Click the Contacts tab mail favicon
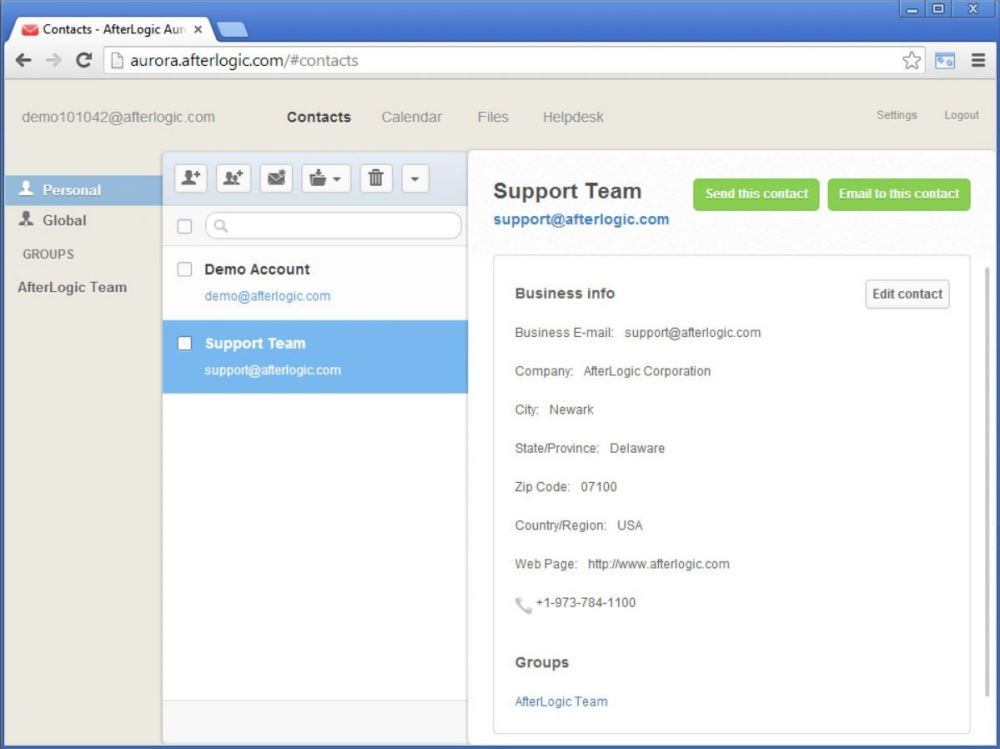Image resolution: width=1000 pixels, height=749 pixels. click(x=29, y=30)
